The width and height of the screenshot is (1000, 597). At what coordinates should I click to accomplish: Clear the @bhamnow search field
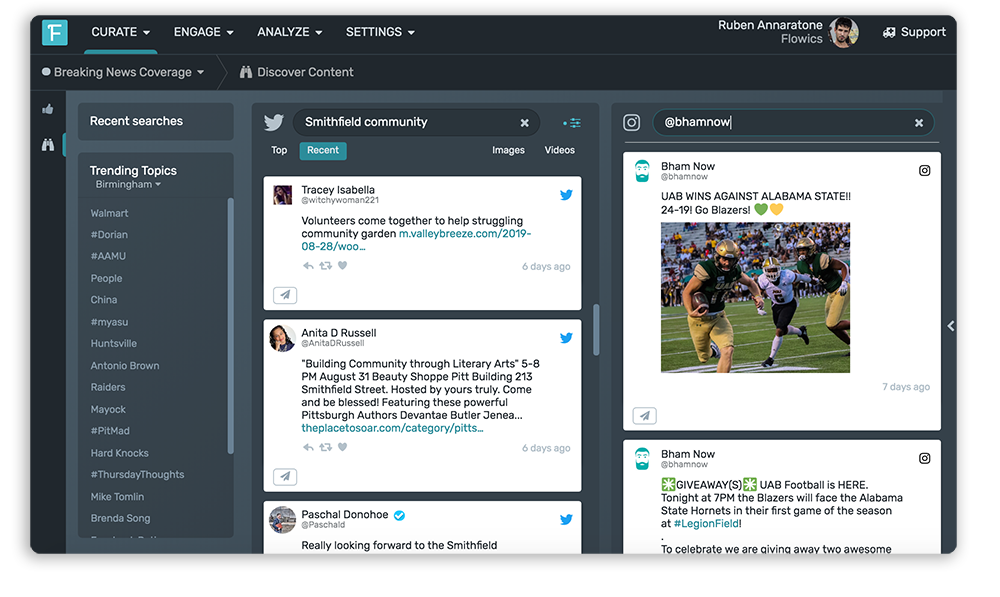[x=919, y=122]
